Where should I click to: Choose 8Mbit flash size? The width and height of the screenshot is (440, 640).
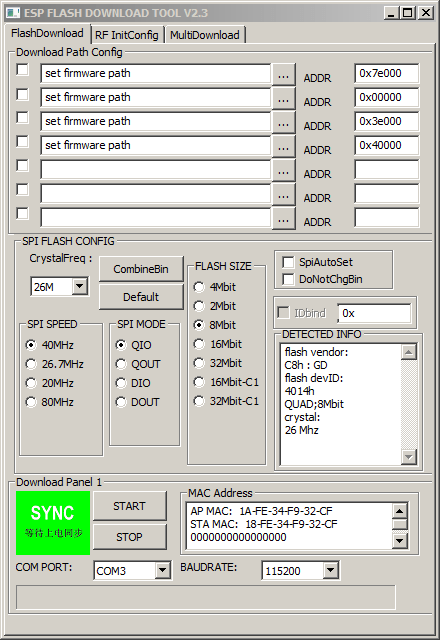tap(215, 325)
